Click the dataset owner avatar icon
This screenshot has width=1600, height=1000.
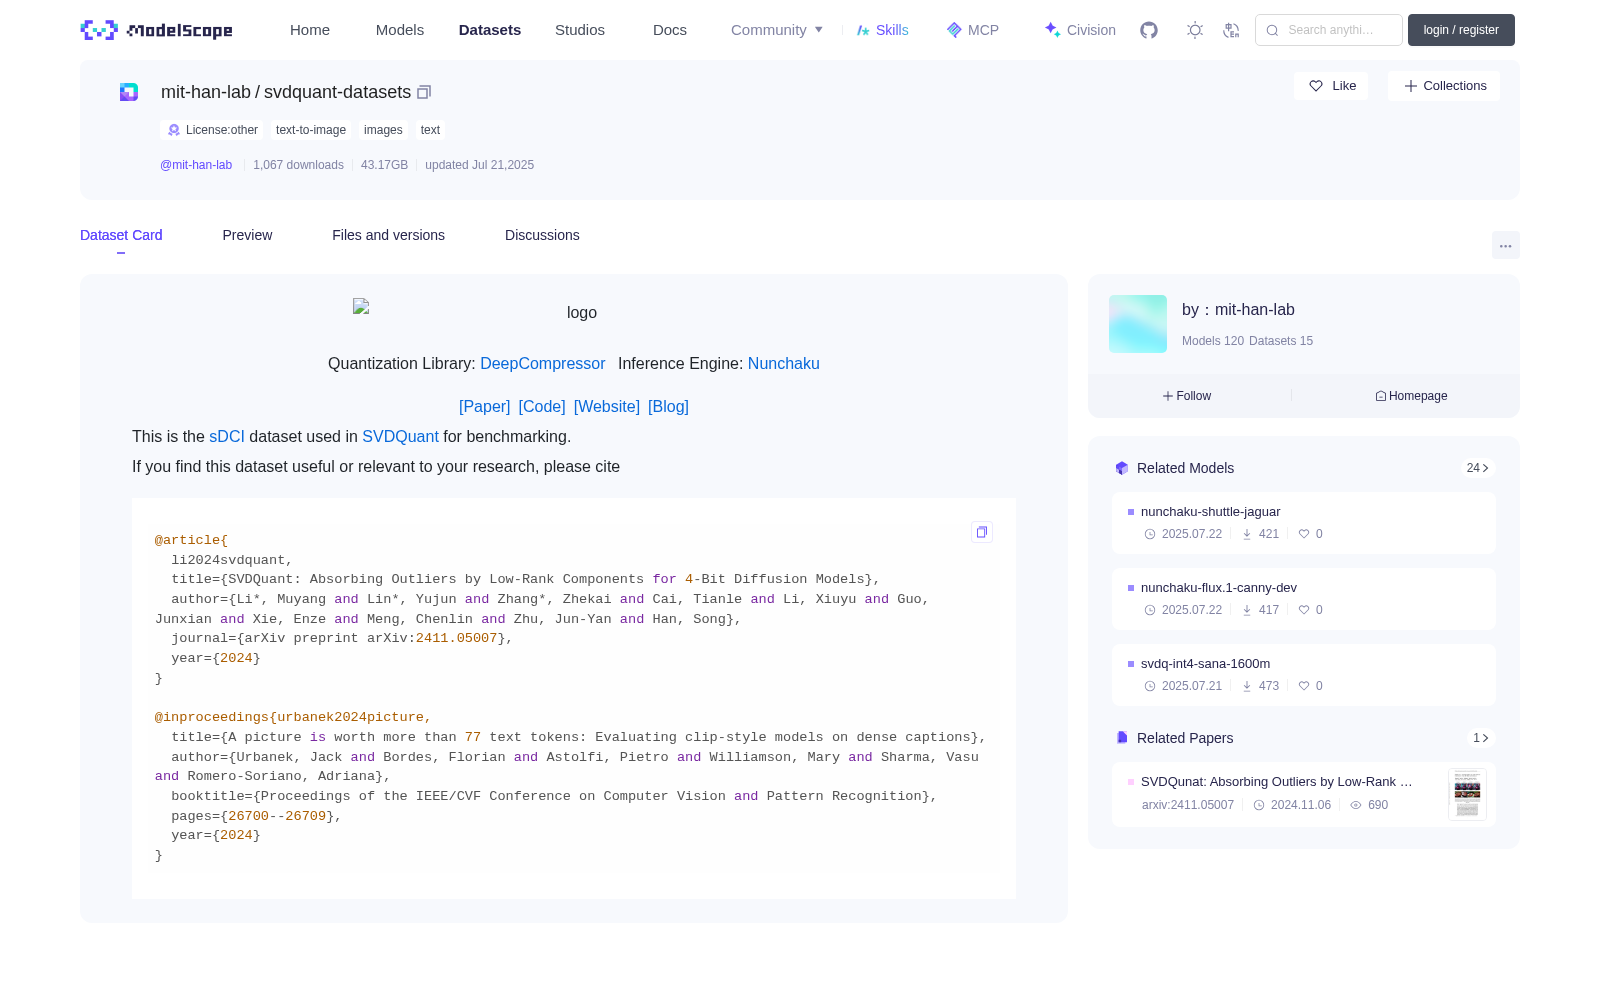129,92
